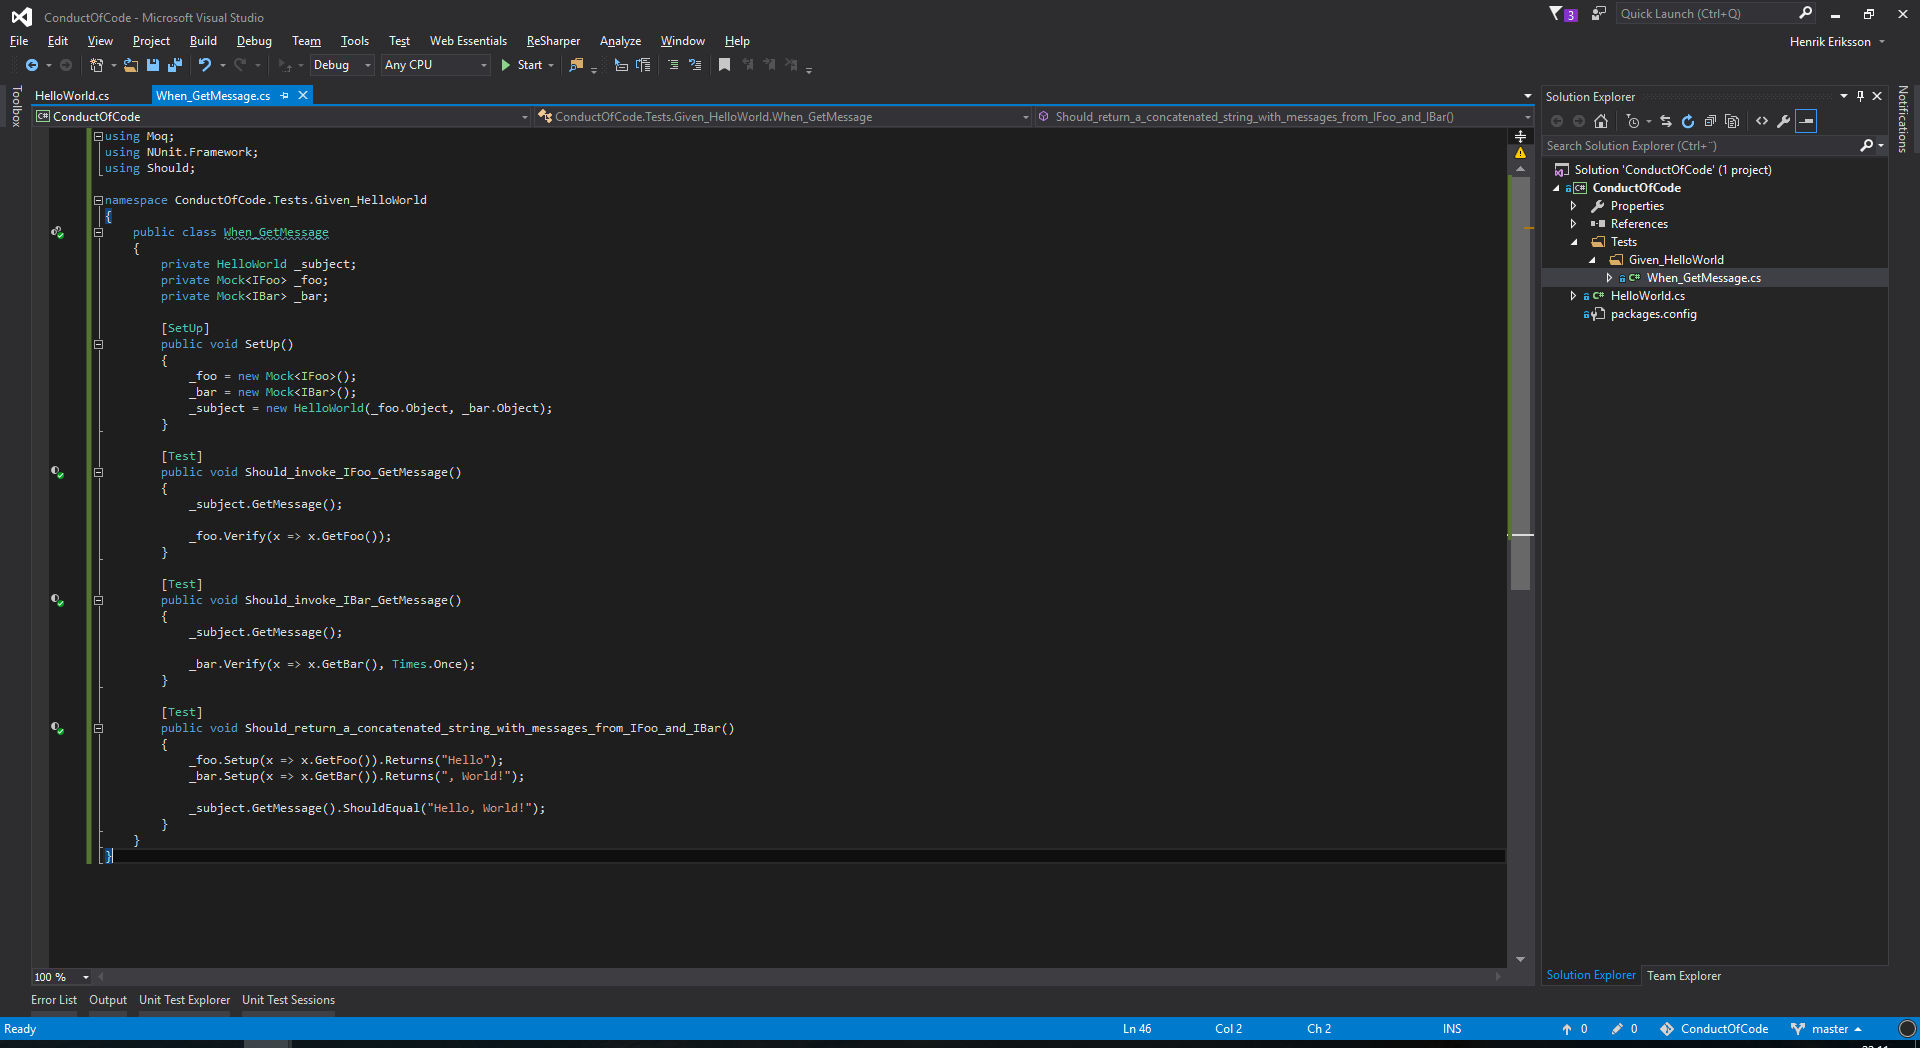Click inside the Search Solution Explorer field
Screen dimensions: 1920x1048
(1700, 145)
